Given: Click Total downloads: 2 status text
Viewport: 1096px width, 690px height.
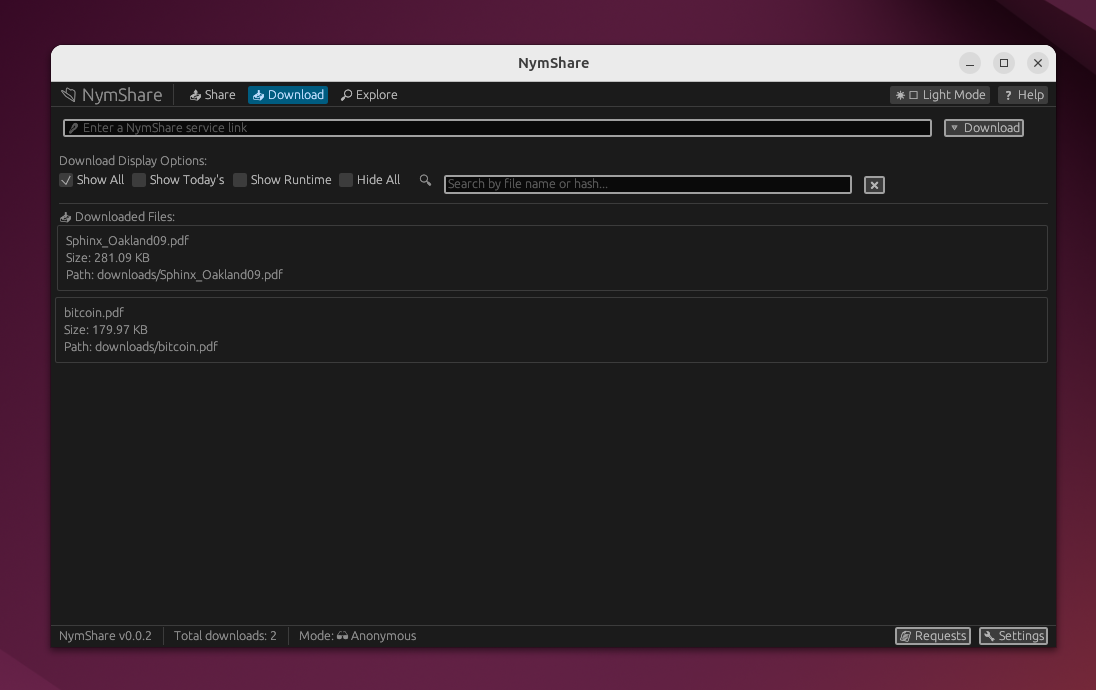Looking at the screenshot, I should pos(225,635).
